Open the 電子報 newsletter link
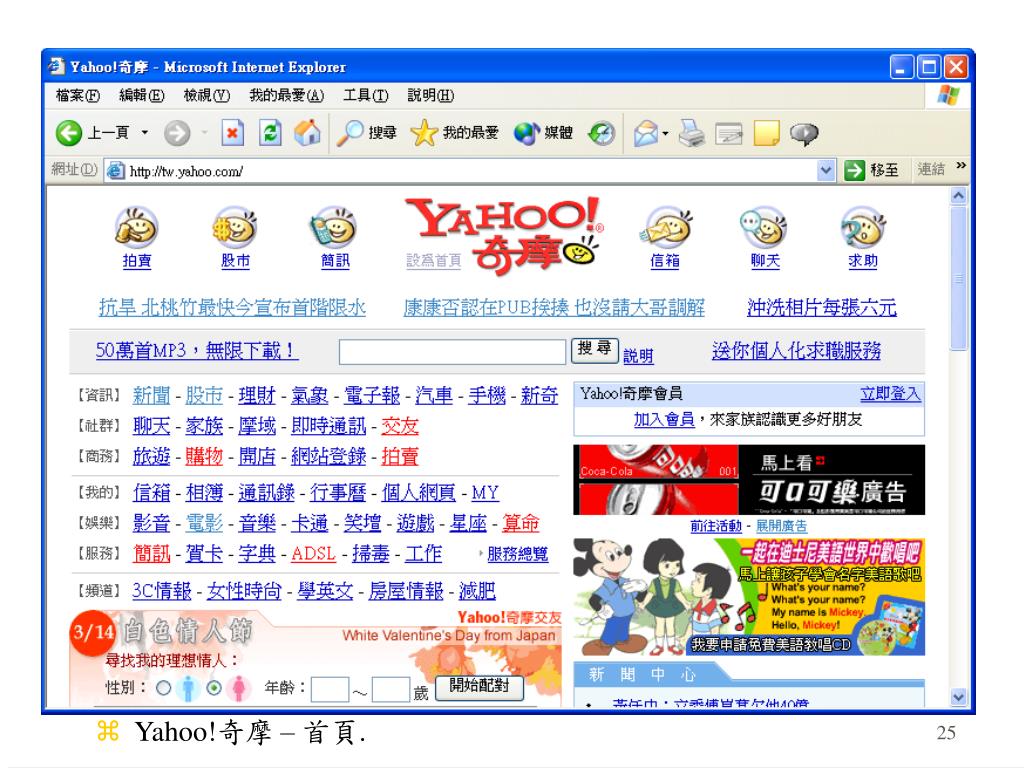1024x768 pixels. [372, 395]
